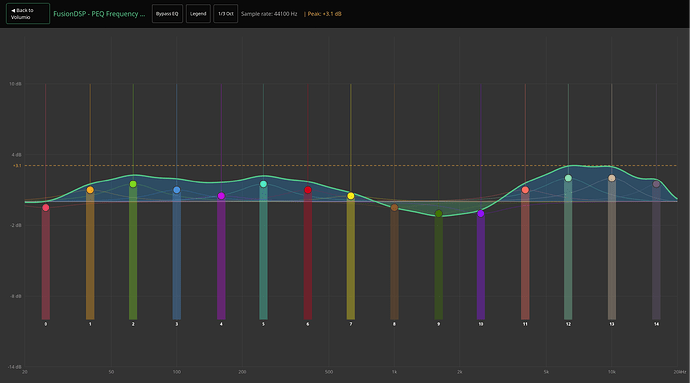Select the grey-purple band 14 handle
Image resolution: width=690 pixels, height=383 pixels.
click(657, 184)
